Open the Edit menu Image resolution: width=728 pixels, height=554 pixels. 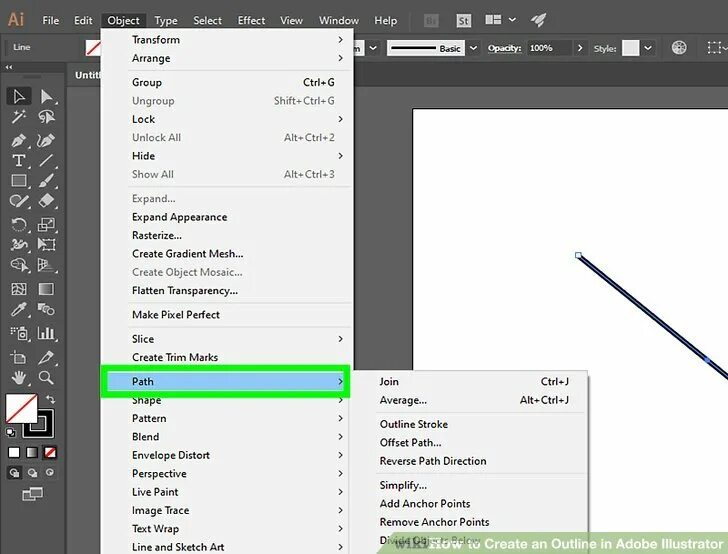tap(83, 20)
